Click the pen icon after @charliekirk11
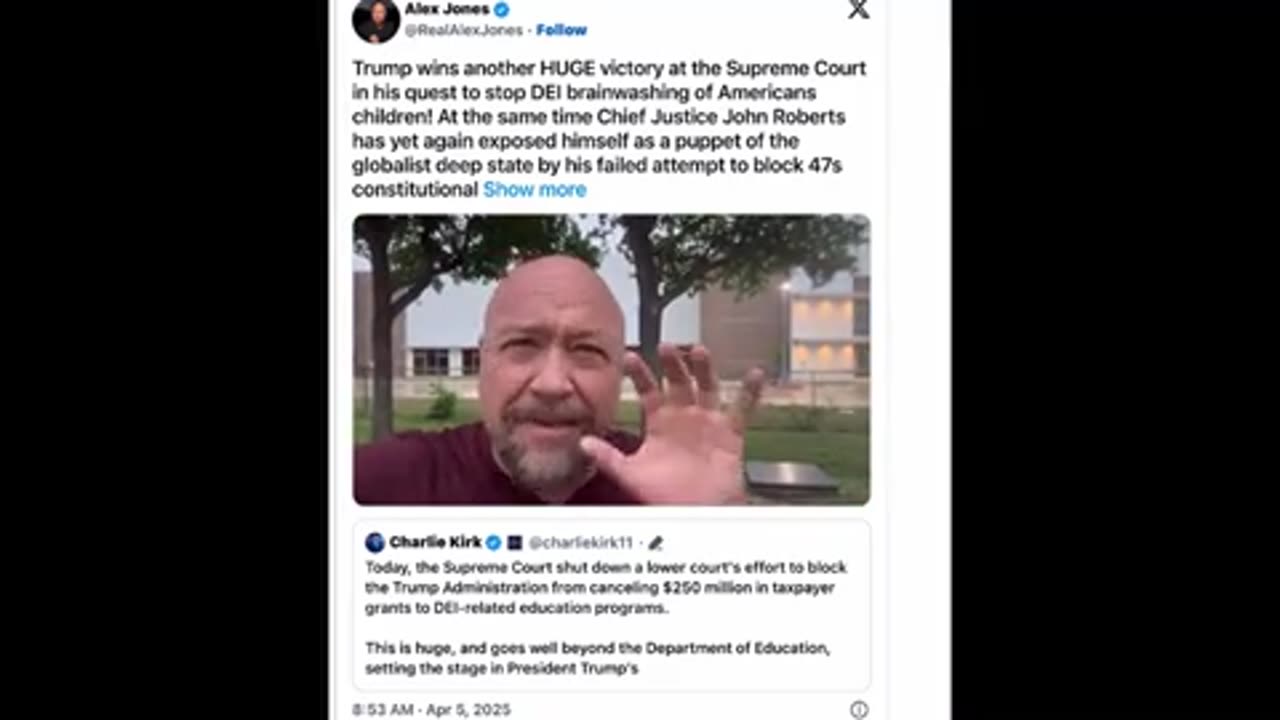 click(655, 543)
